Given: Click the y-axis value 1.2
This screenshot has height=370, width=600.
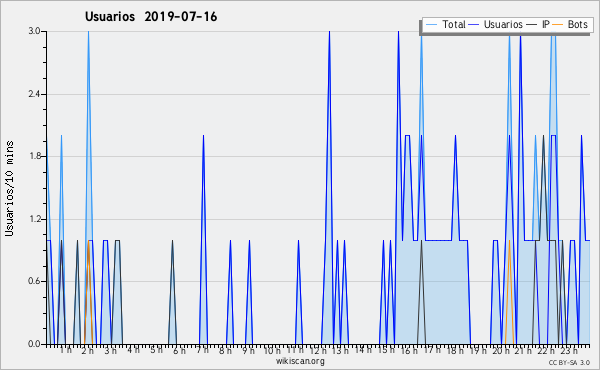Looking at the screenshot, I should (34, 219).
